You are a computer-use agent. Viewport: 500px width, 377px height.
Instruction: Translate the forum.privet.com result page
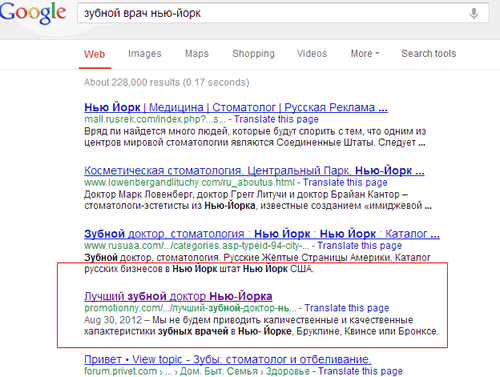tap(360, 371)
